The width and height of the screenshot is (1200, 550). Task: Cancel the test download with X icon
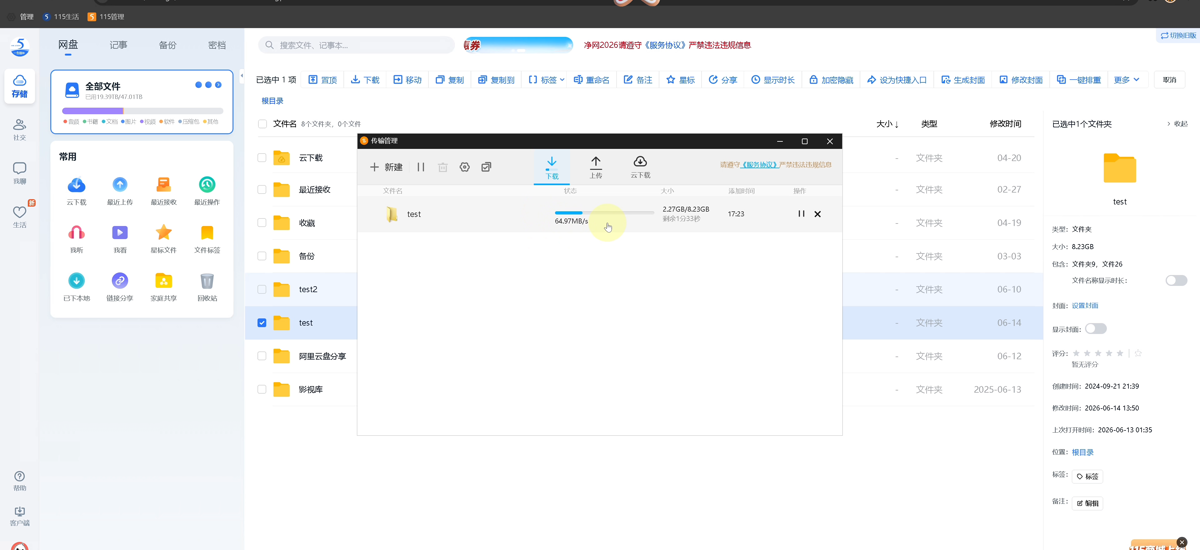coord(817,214)
